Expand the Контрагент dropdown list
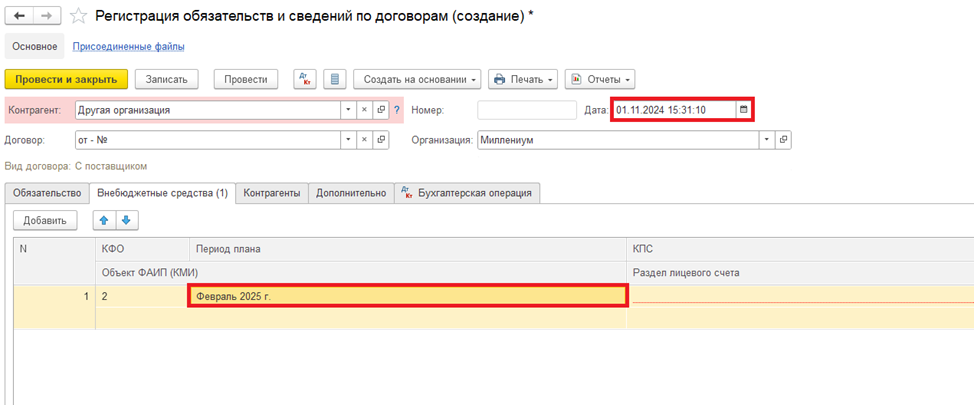974x405 pixels. click(348, 110)
